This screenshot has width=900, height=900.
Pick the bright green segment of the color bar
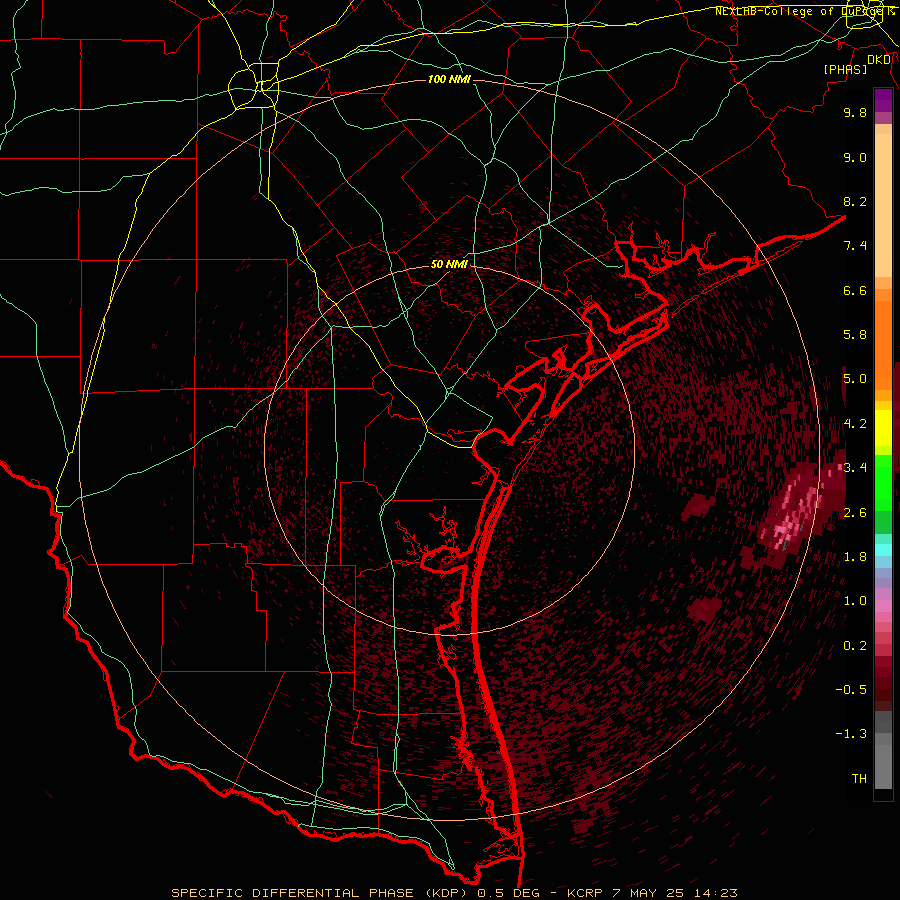tap(883, 483)
